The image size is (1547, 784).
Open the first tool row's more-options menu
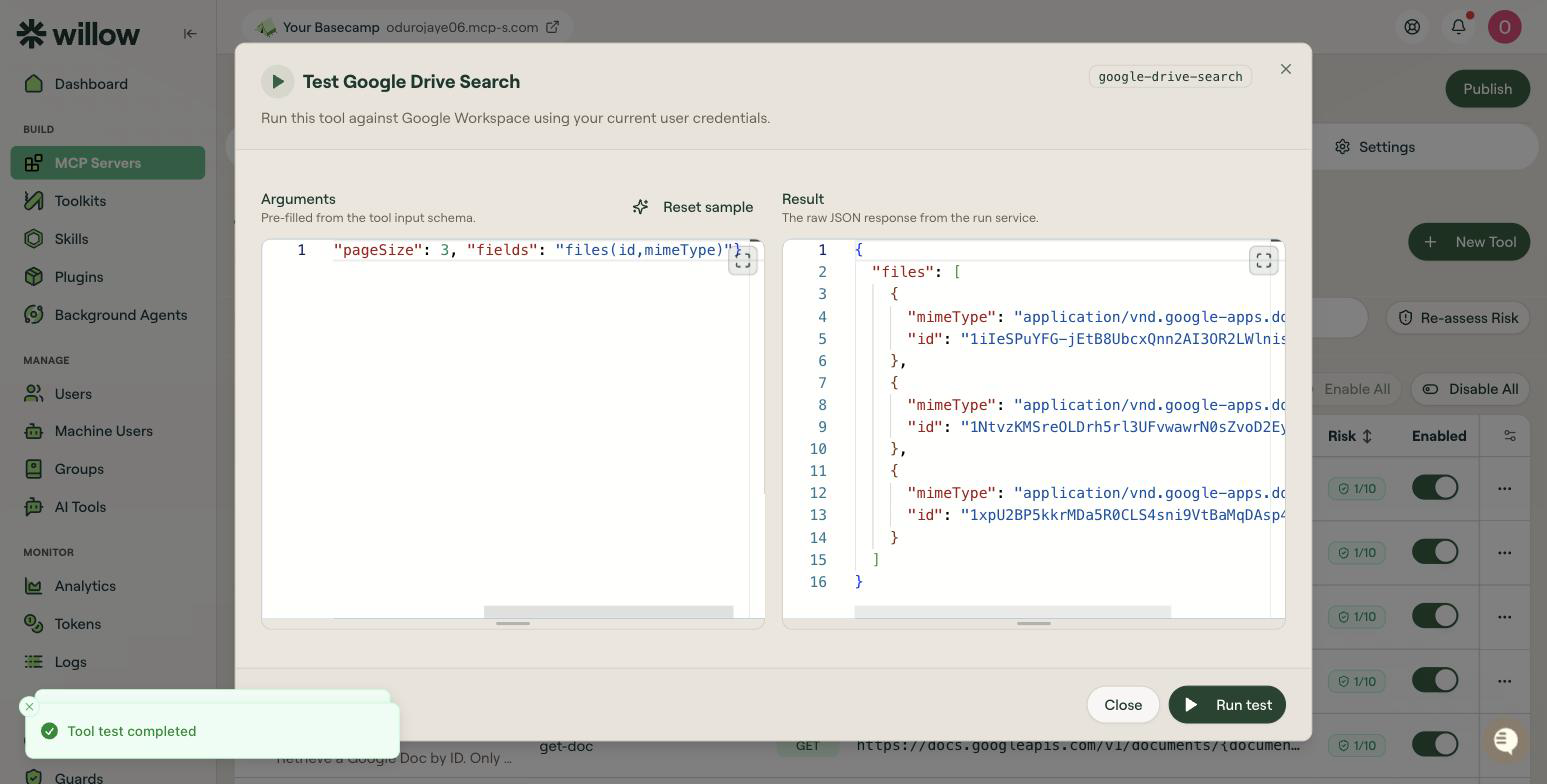tap(1504, 489)
